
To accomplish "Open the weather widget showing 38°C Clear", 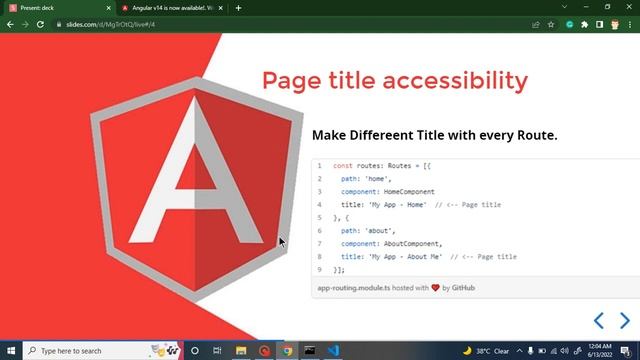I will tap(486, 351).
